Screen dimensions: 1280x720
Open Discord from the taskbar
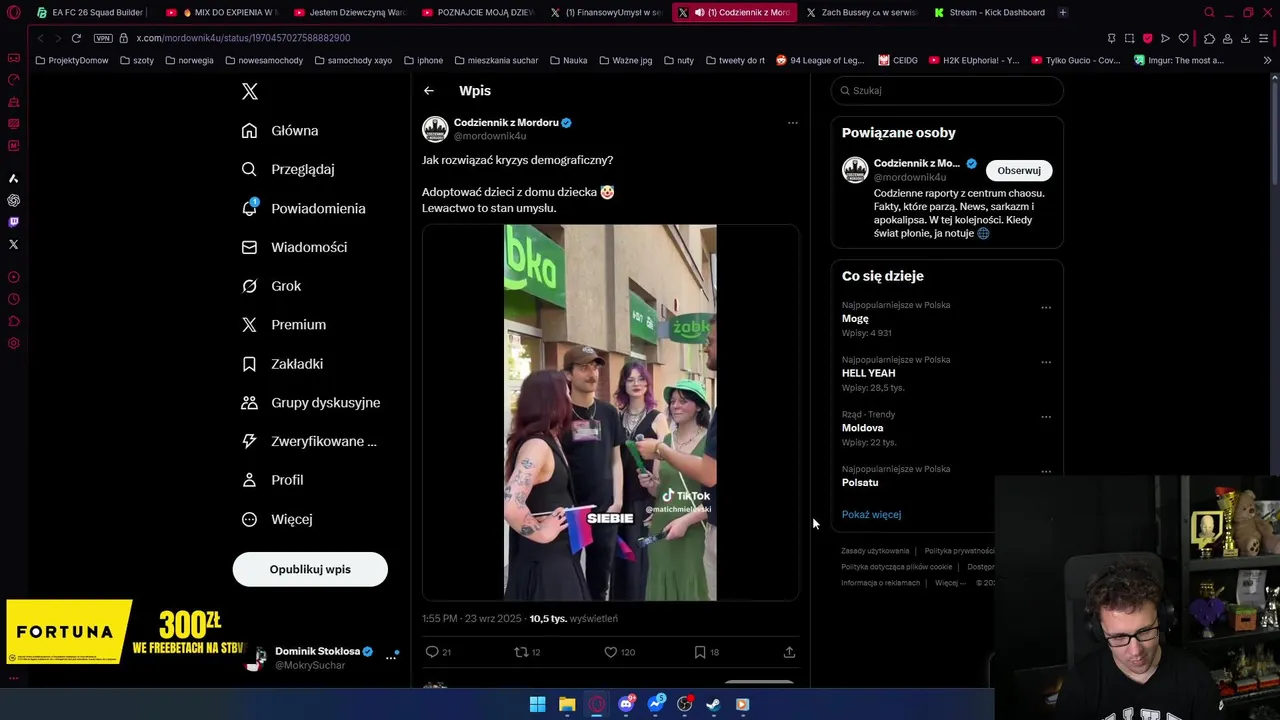coord(626,704)
